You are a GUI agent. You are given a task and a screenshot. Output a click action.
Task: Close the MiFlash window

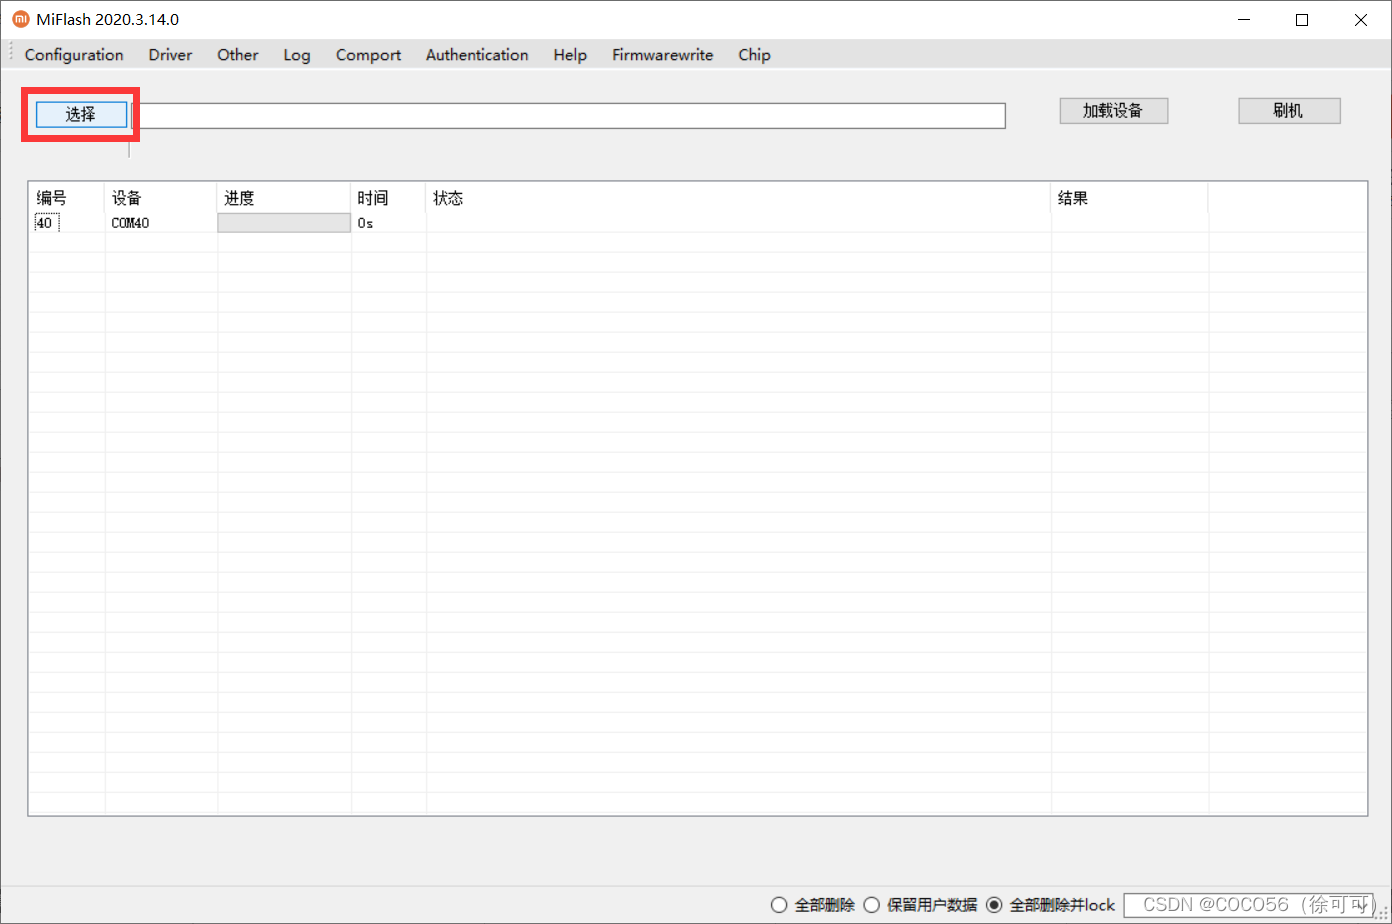1361,19
